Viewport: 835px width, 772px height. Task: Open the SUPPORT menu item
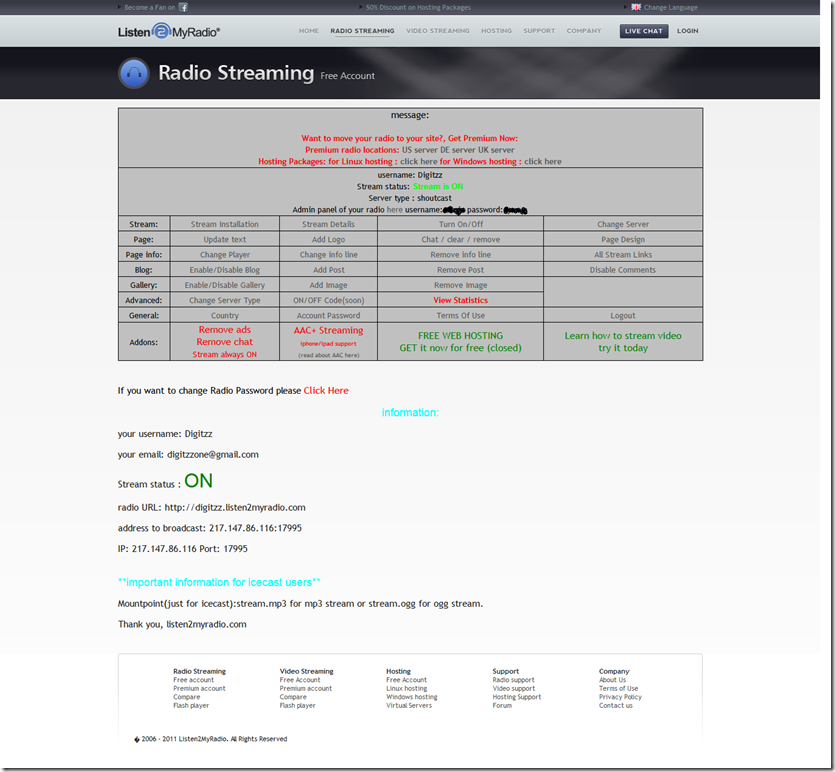(x=539, y=31)
